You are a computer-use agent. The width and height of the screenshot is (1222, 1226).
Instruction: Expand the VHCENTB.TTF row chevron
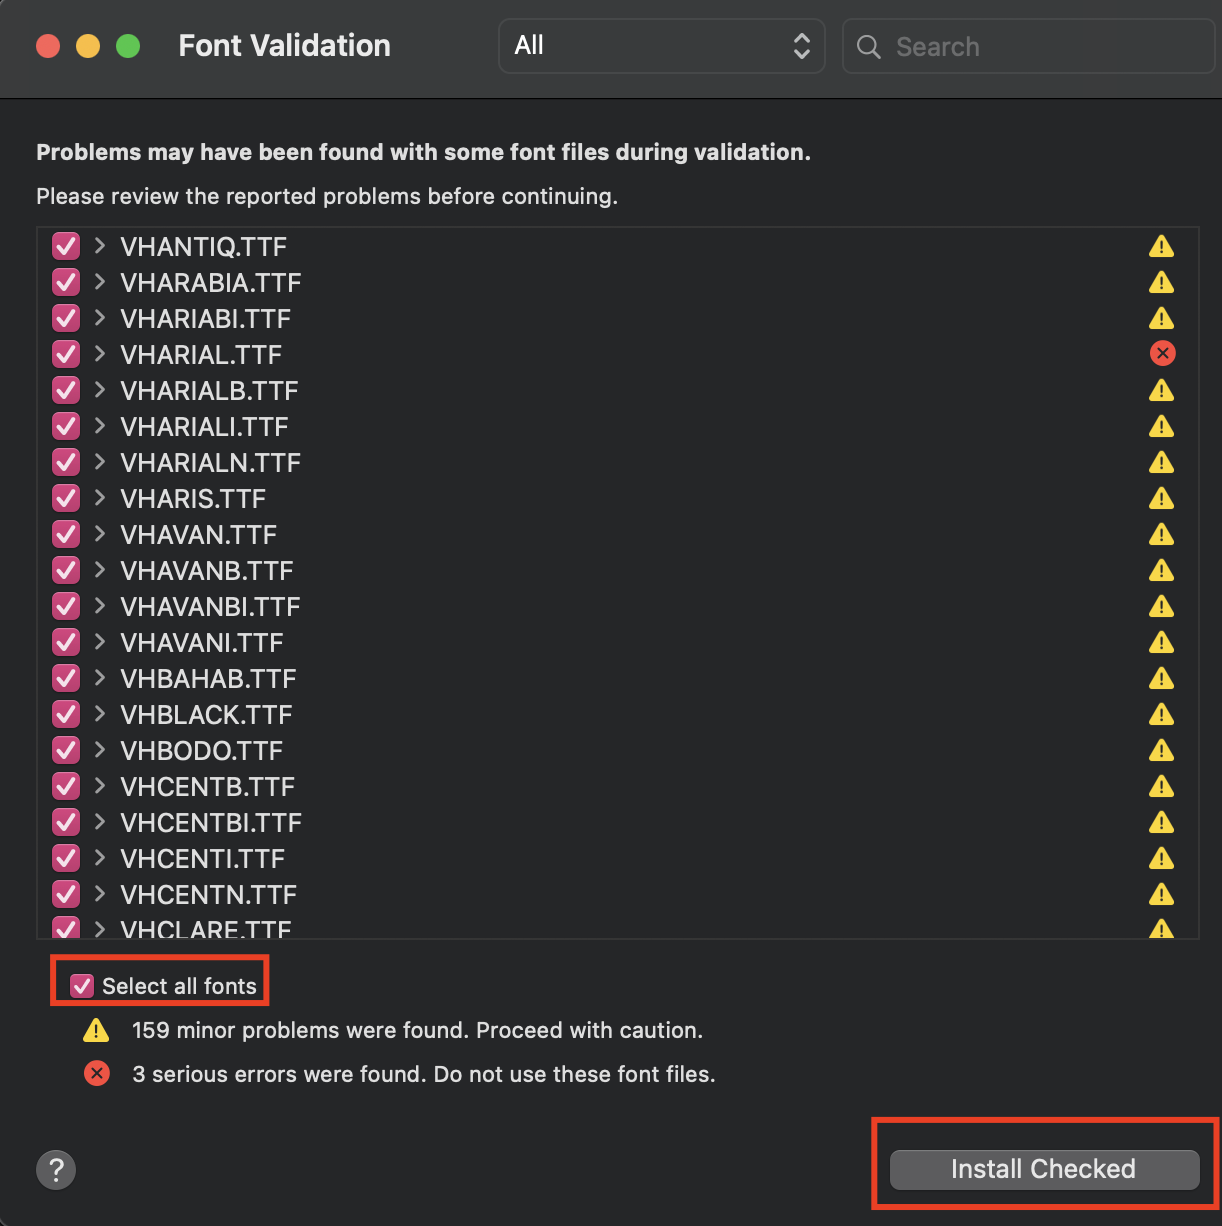pos(100,786)
